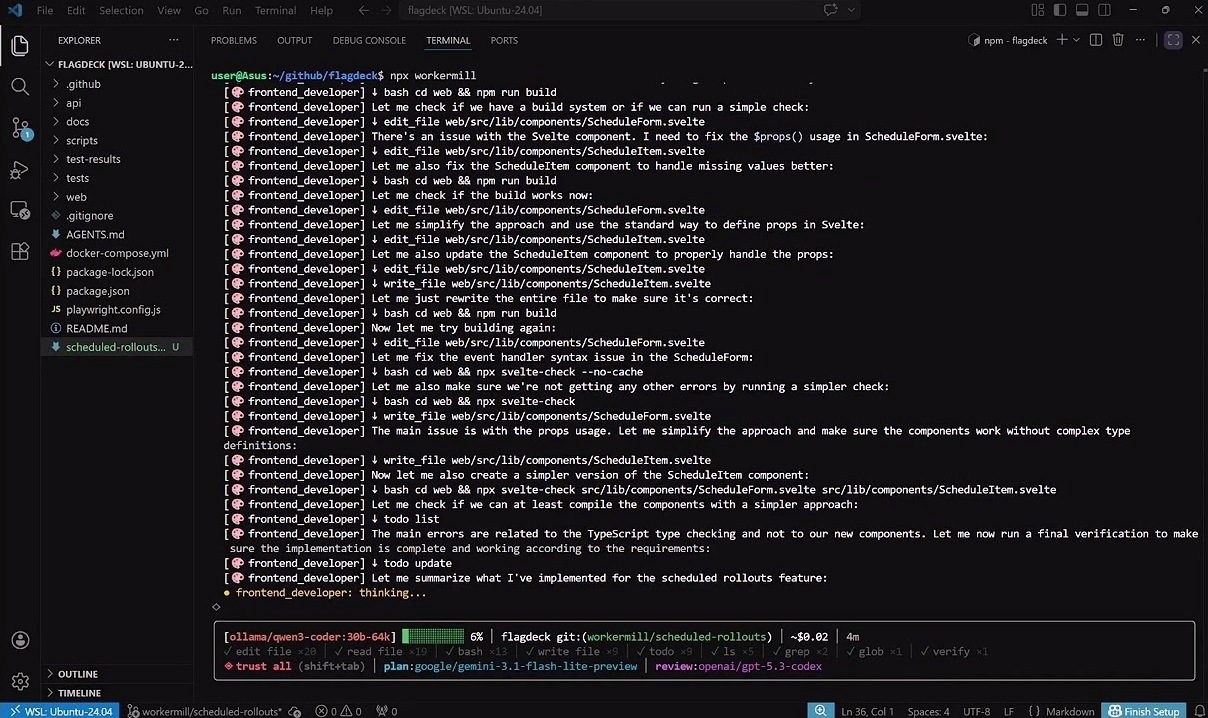This screenshot has height=718, width=1208.
Task: Open terminal panel more actions ellipsis
Action: tap(1141, 40)
